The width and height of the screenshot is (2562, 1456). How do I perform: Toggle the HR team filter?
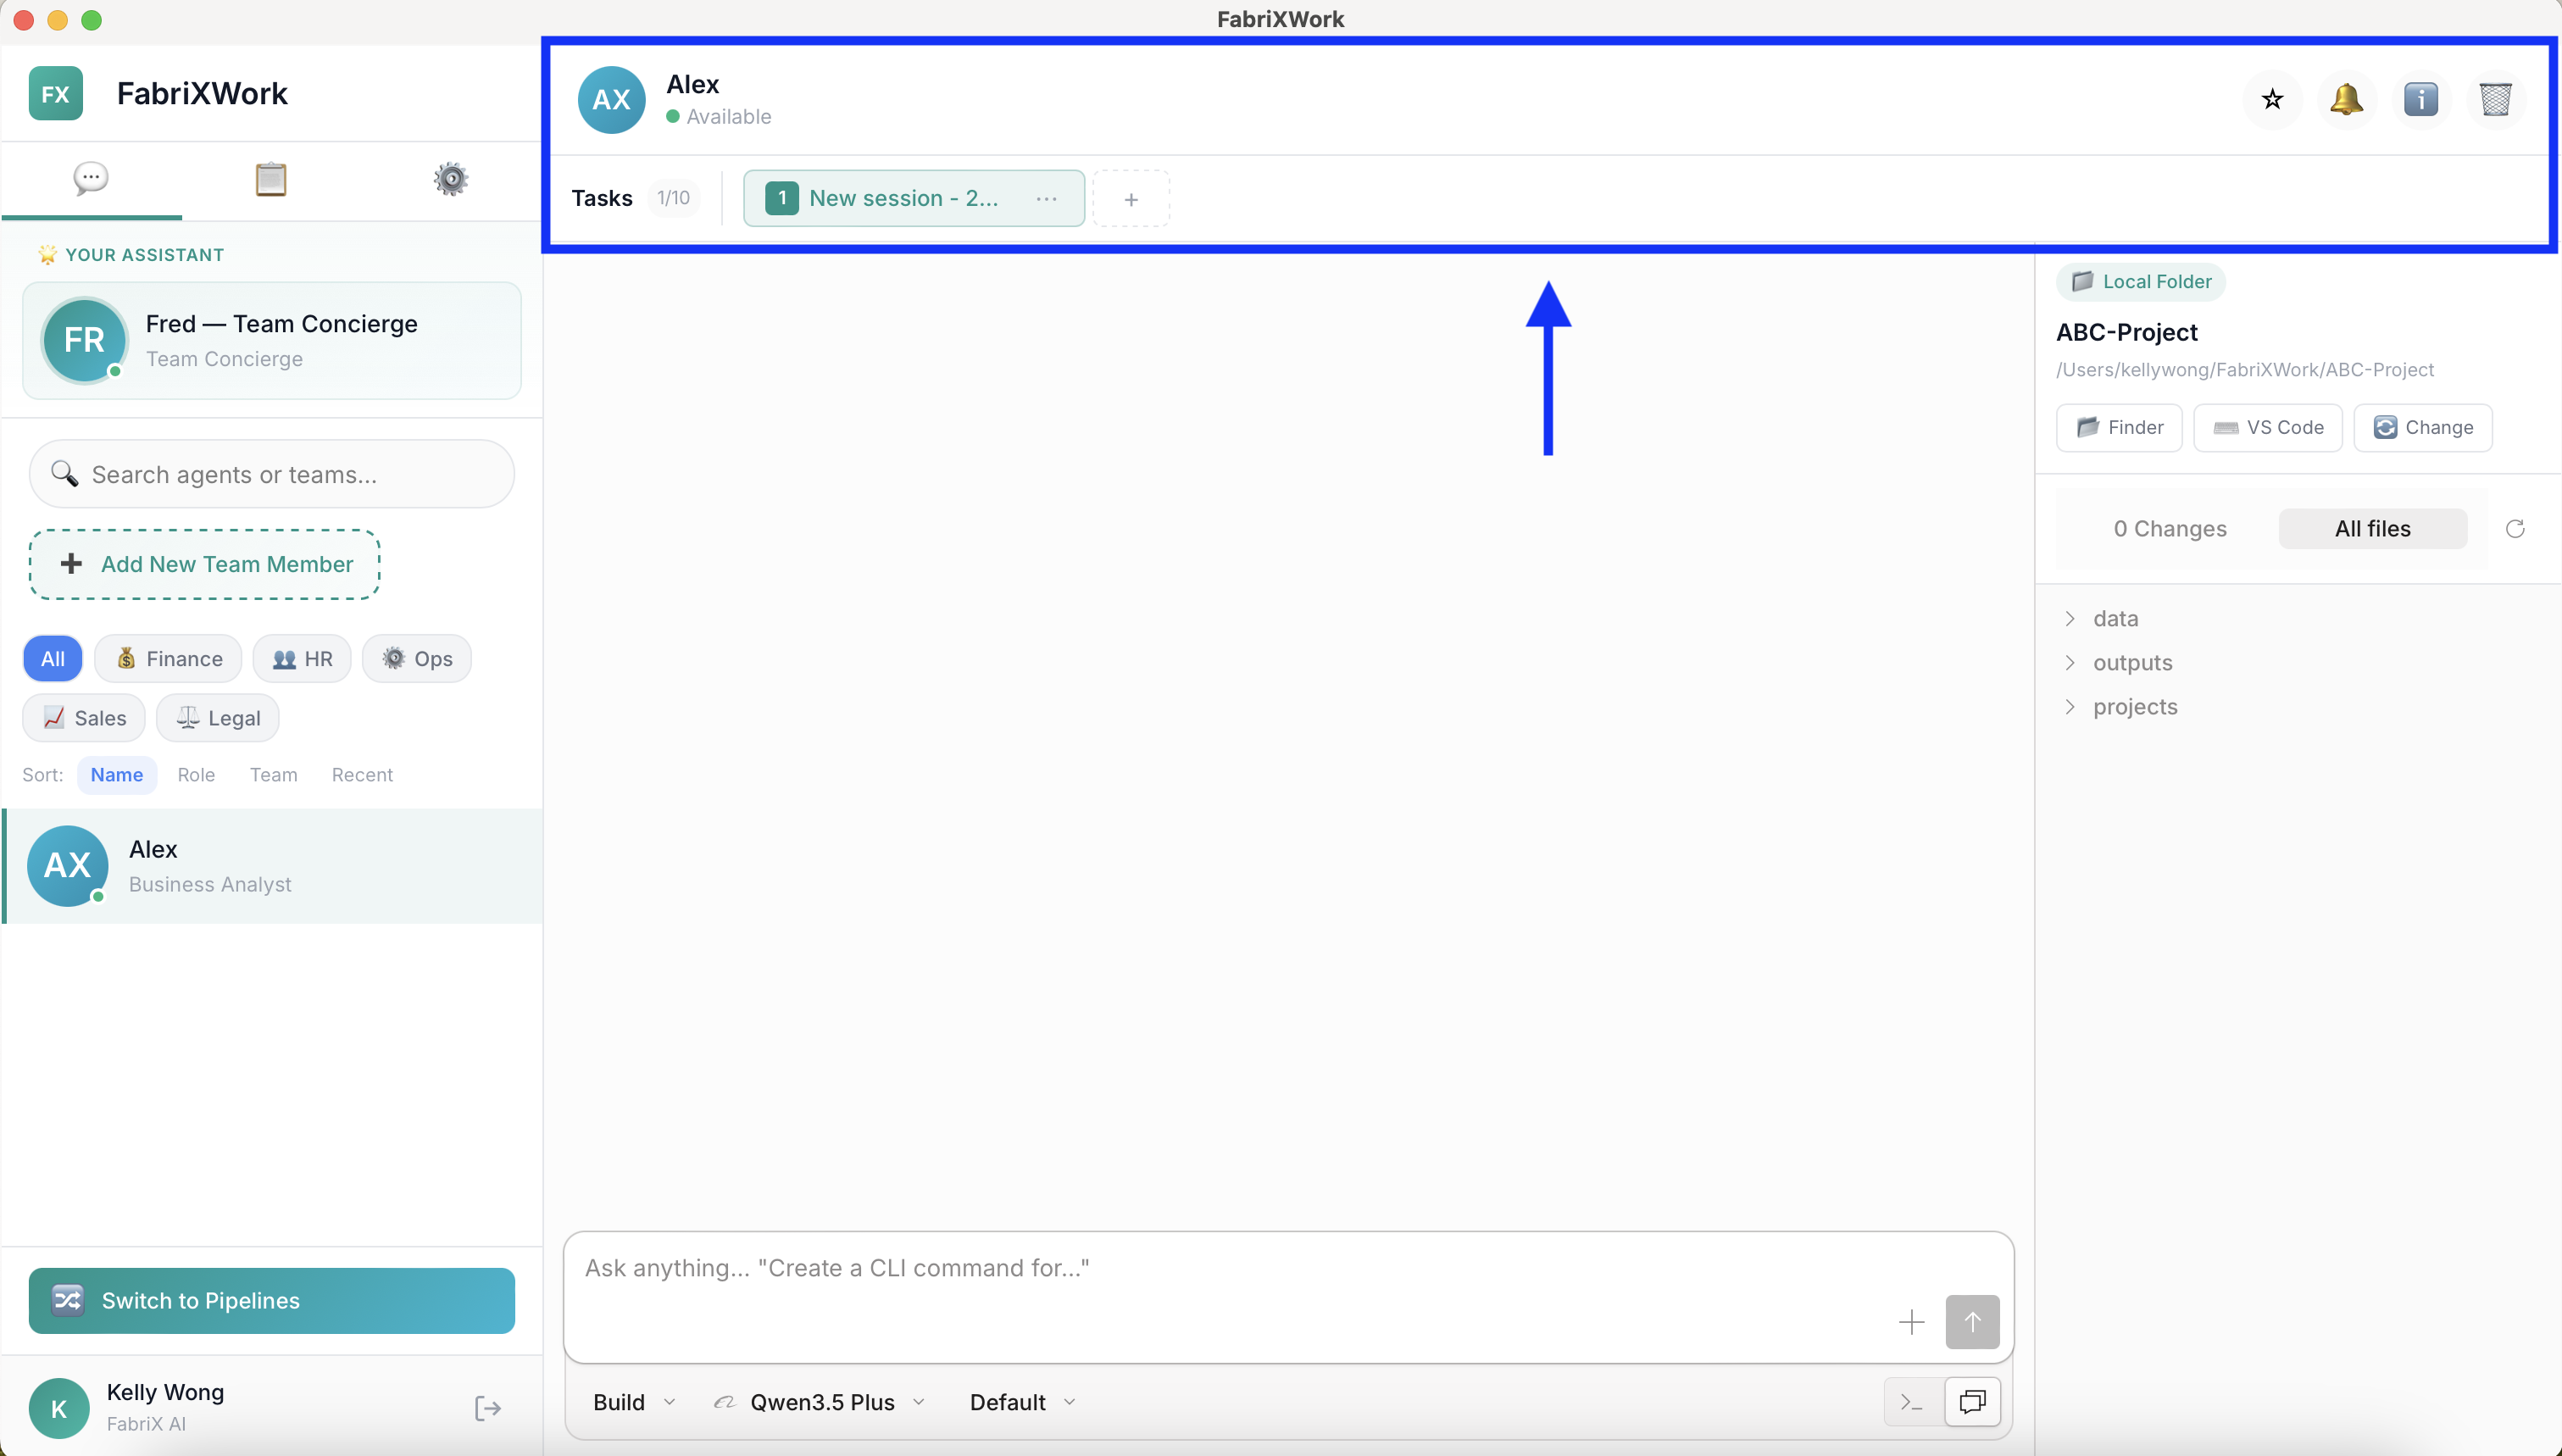[x=302, y=659]
